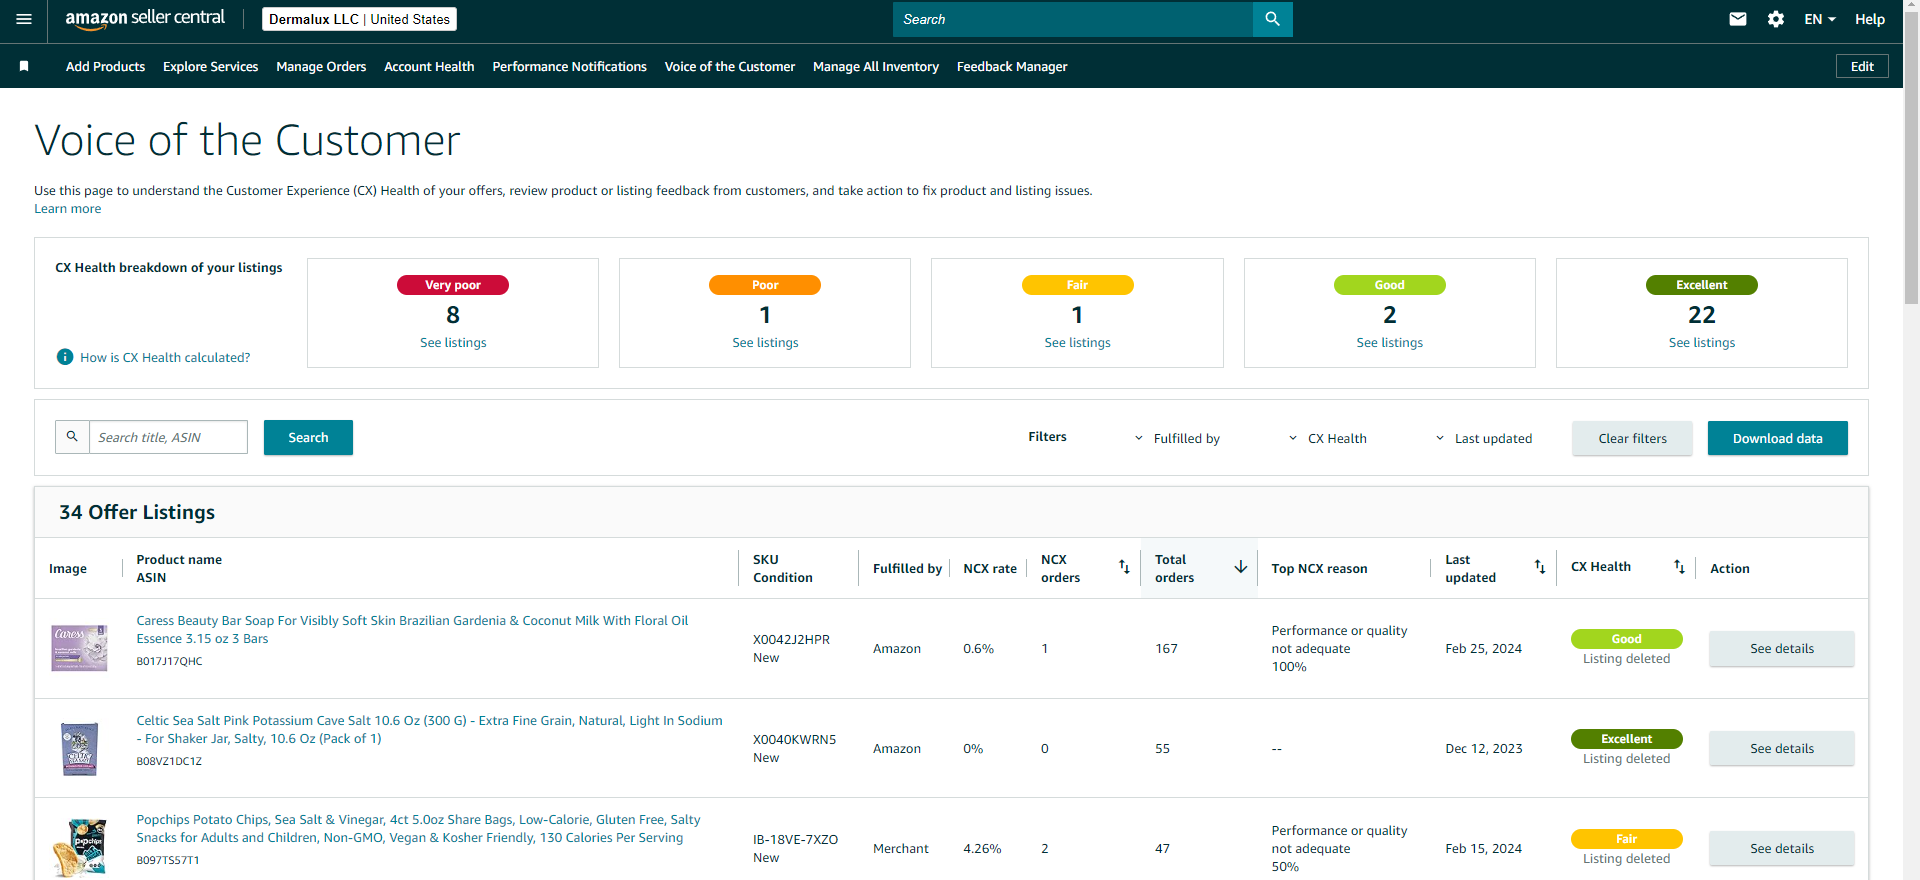Click the Caress soap product thumbnail
This screenshot has width=1920, height=880.
coord(79,648)
